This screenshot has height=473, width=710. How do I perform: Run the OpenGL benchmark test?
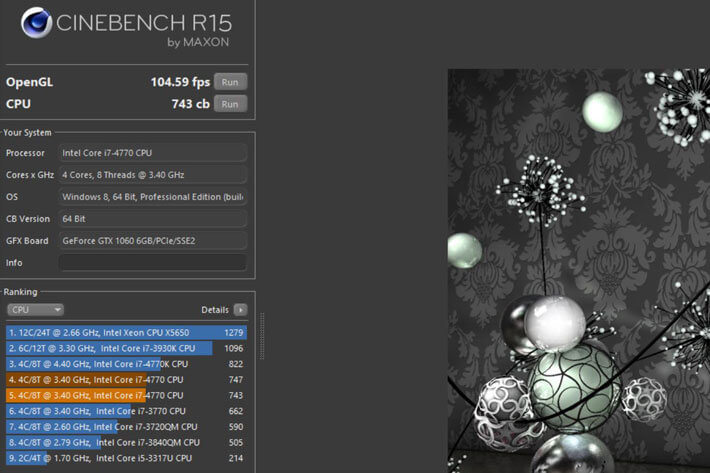click(x=229, y=82)
